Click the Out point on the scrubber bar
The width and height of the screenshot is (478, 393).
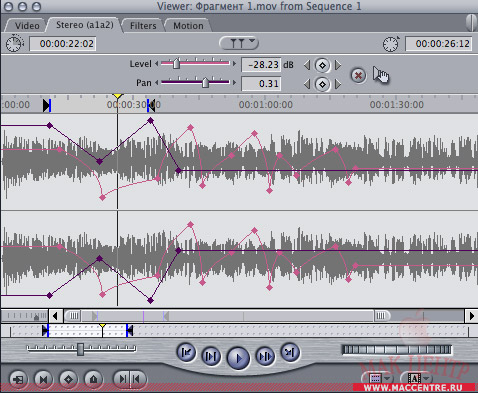point(129,331)
